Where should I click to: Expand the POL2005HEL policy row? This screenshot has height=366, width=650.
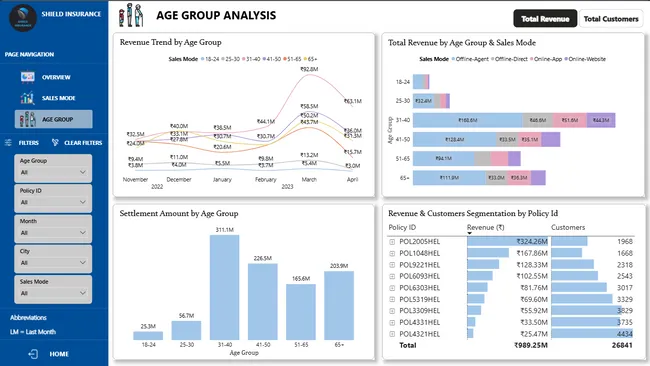click(392, 242)
